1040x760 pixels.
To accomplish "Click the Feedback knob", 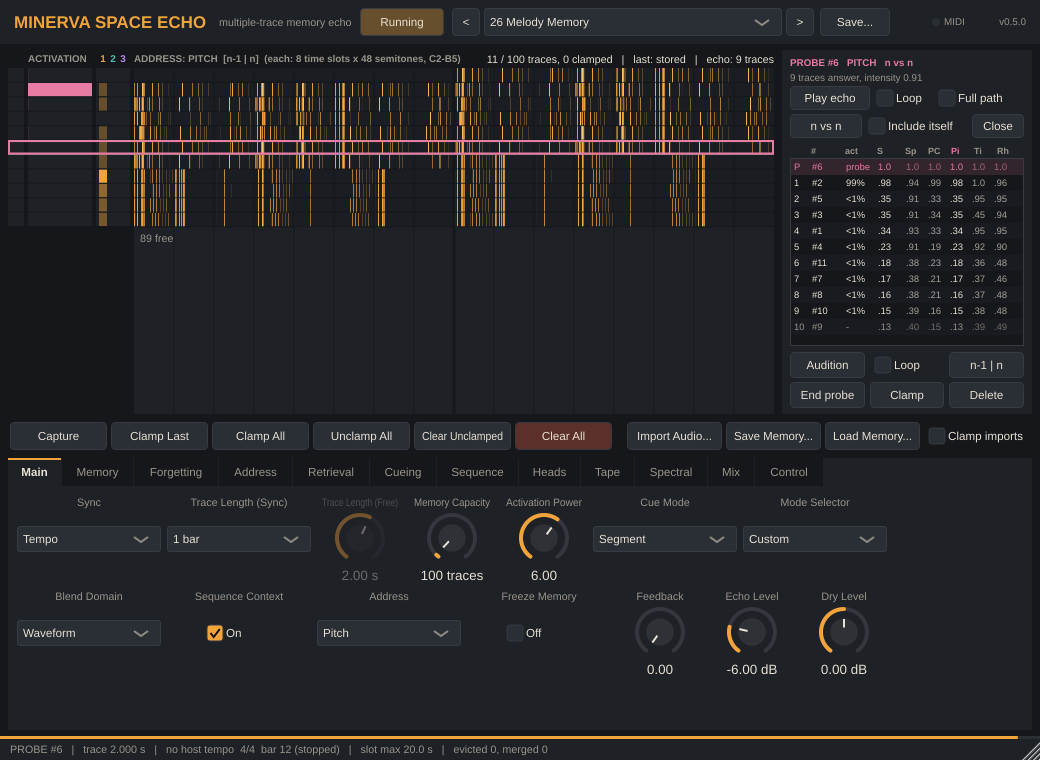I will (x=660, y=632).
